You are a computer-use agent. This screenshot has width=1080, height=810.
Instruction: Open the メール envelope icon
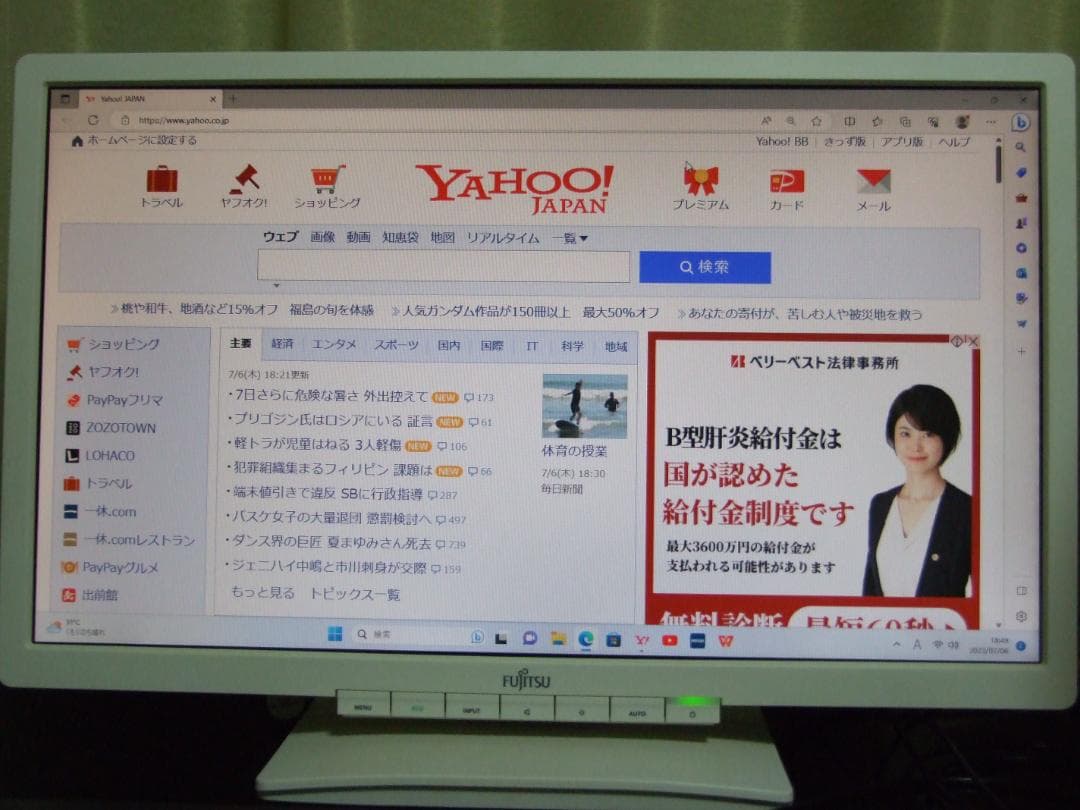[873, 182]
